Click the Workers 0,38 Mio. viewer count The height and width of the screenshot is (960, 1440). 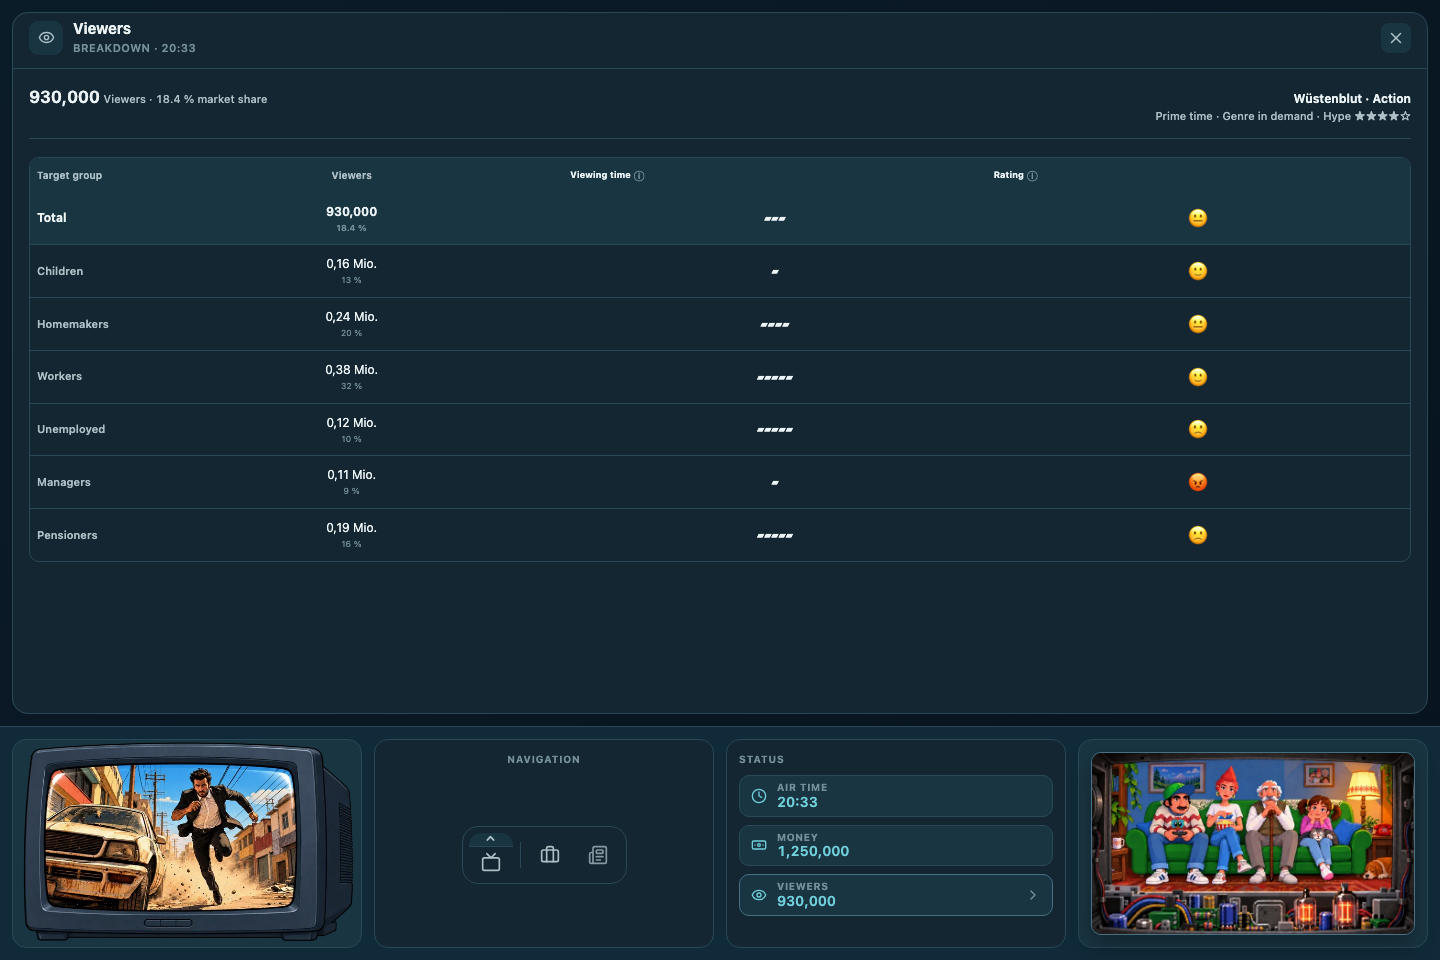[351, 370]
